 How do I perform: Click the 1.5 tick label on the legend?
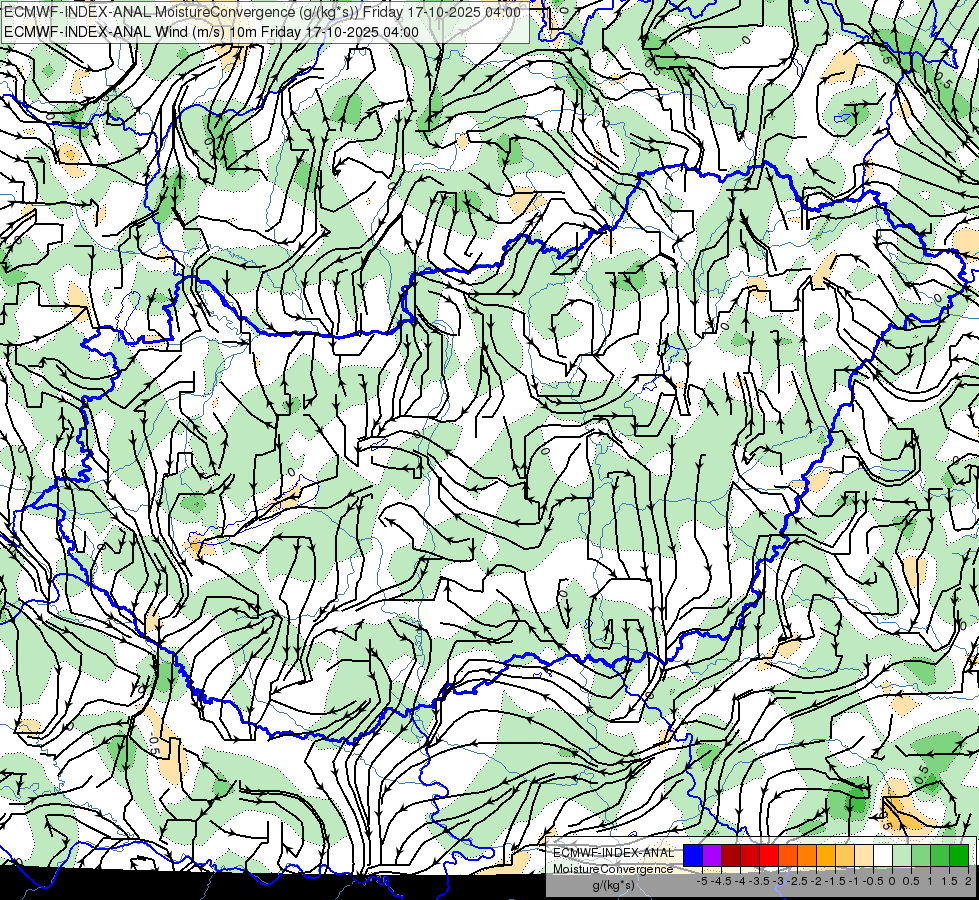click(x=946, y=881)
